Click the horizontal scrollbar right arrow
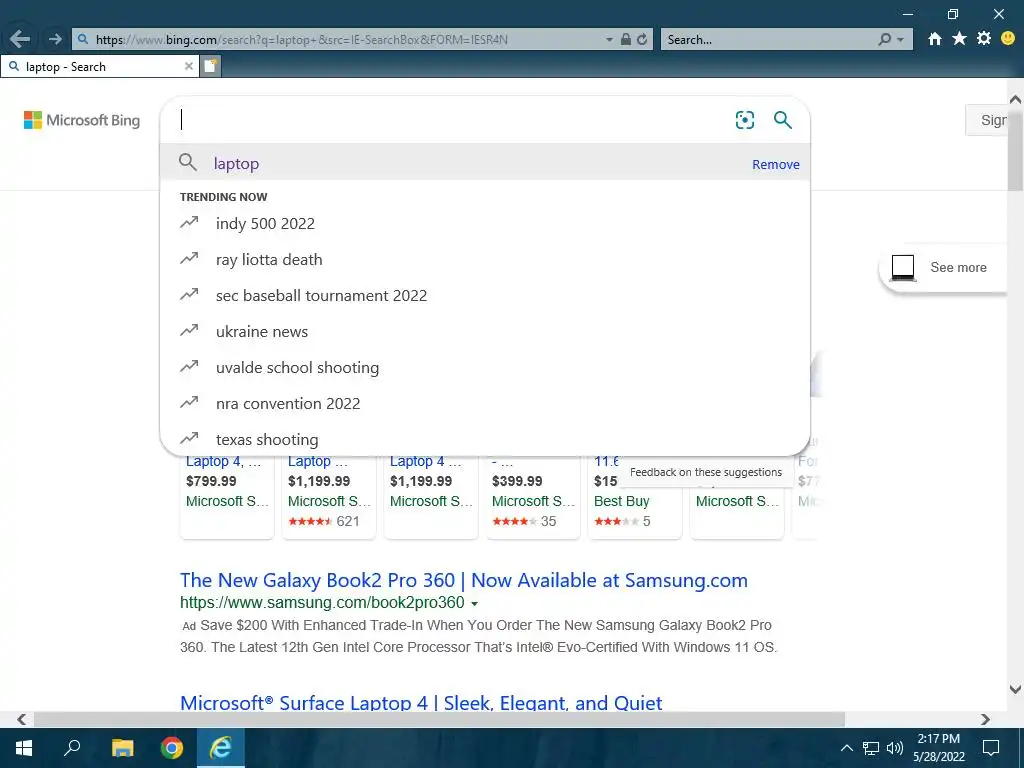1024x768 pixels. point(985,719)
